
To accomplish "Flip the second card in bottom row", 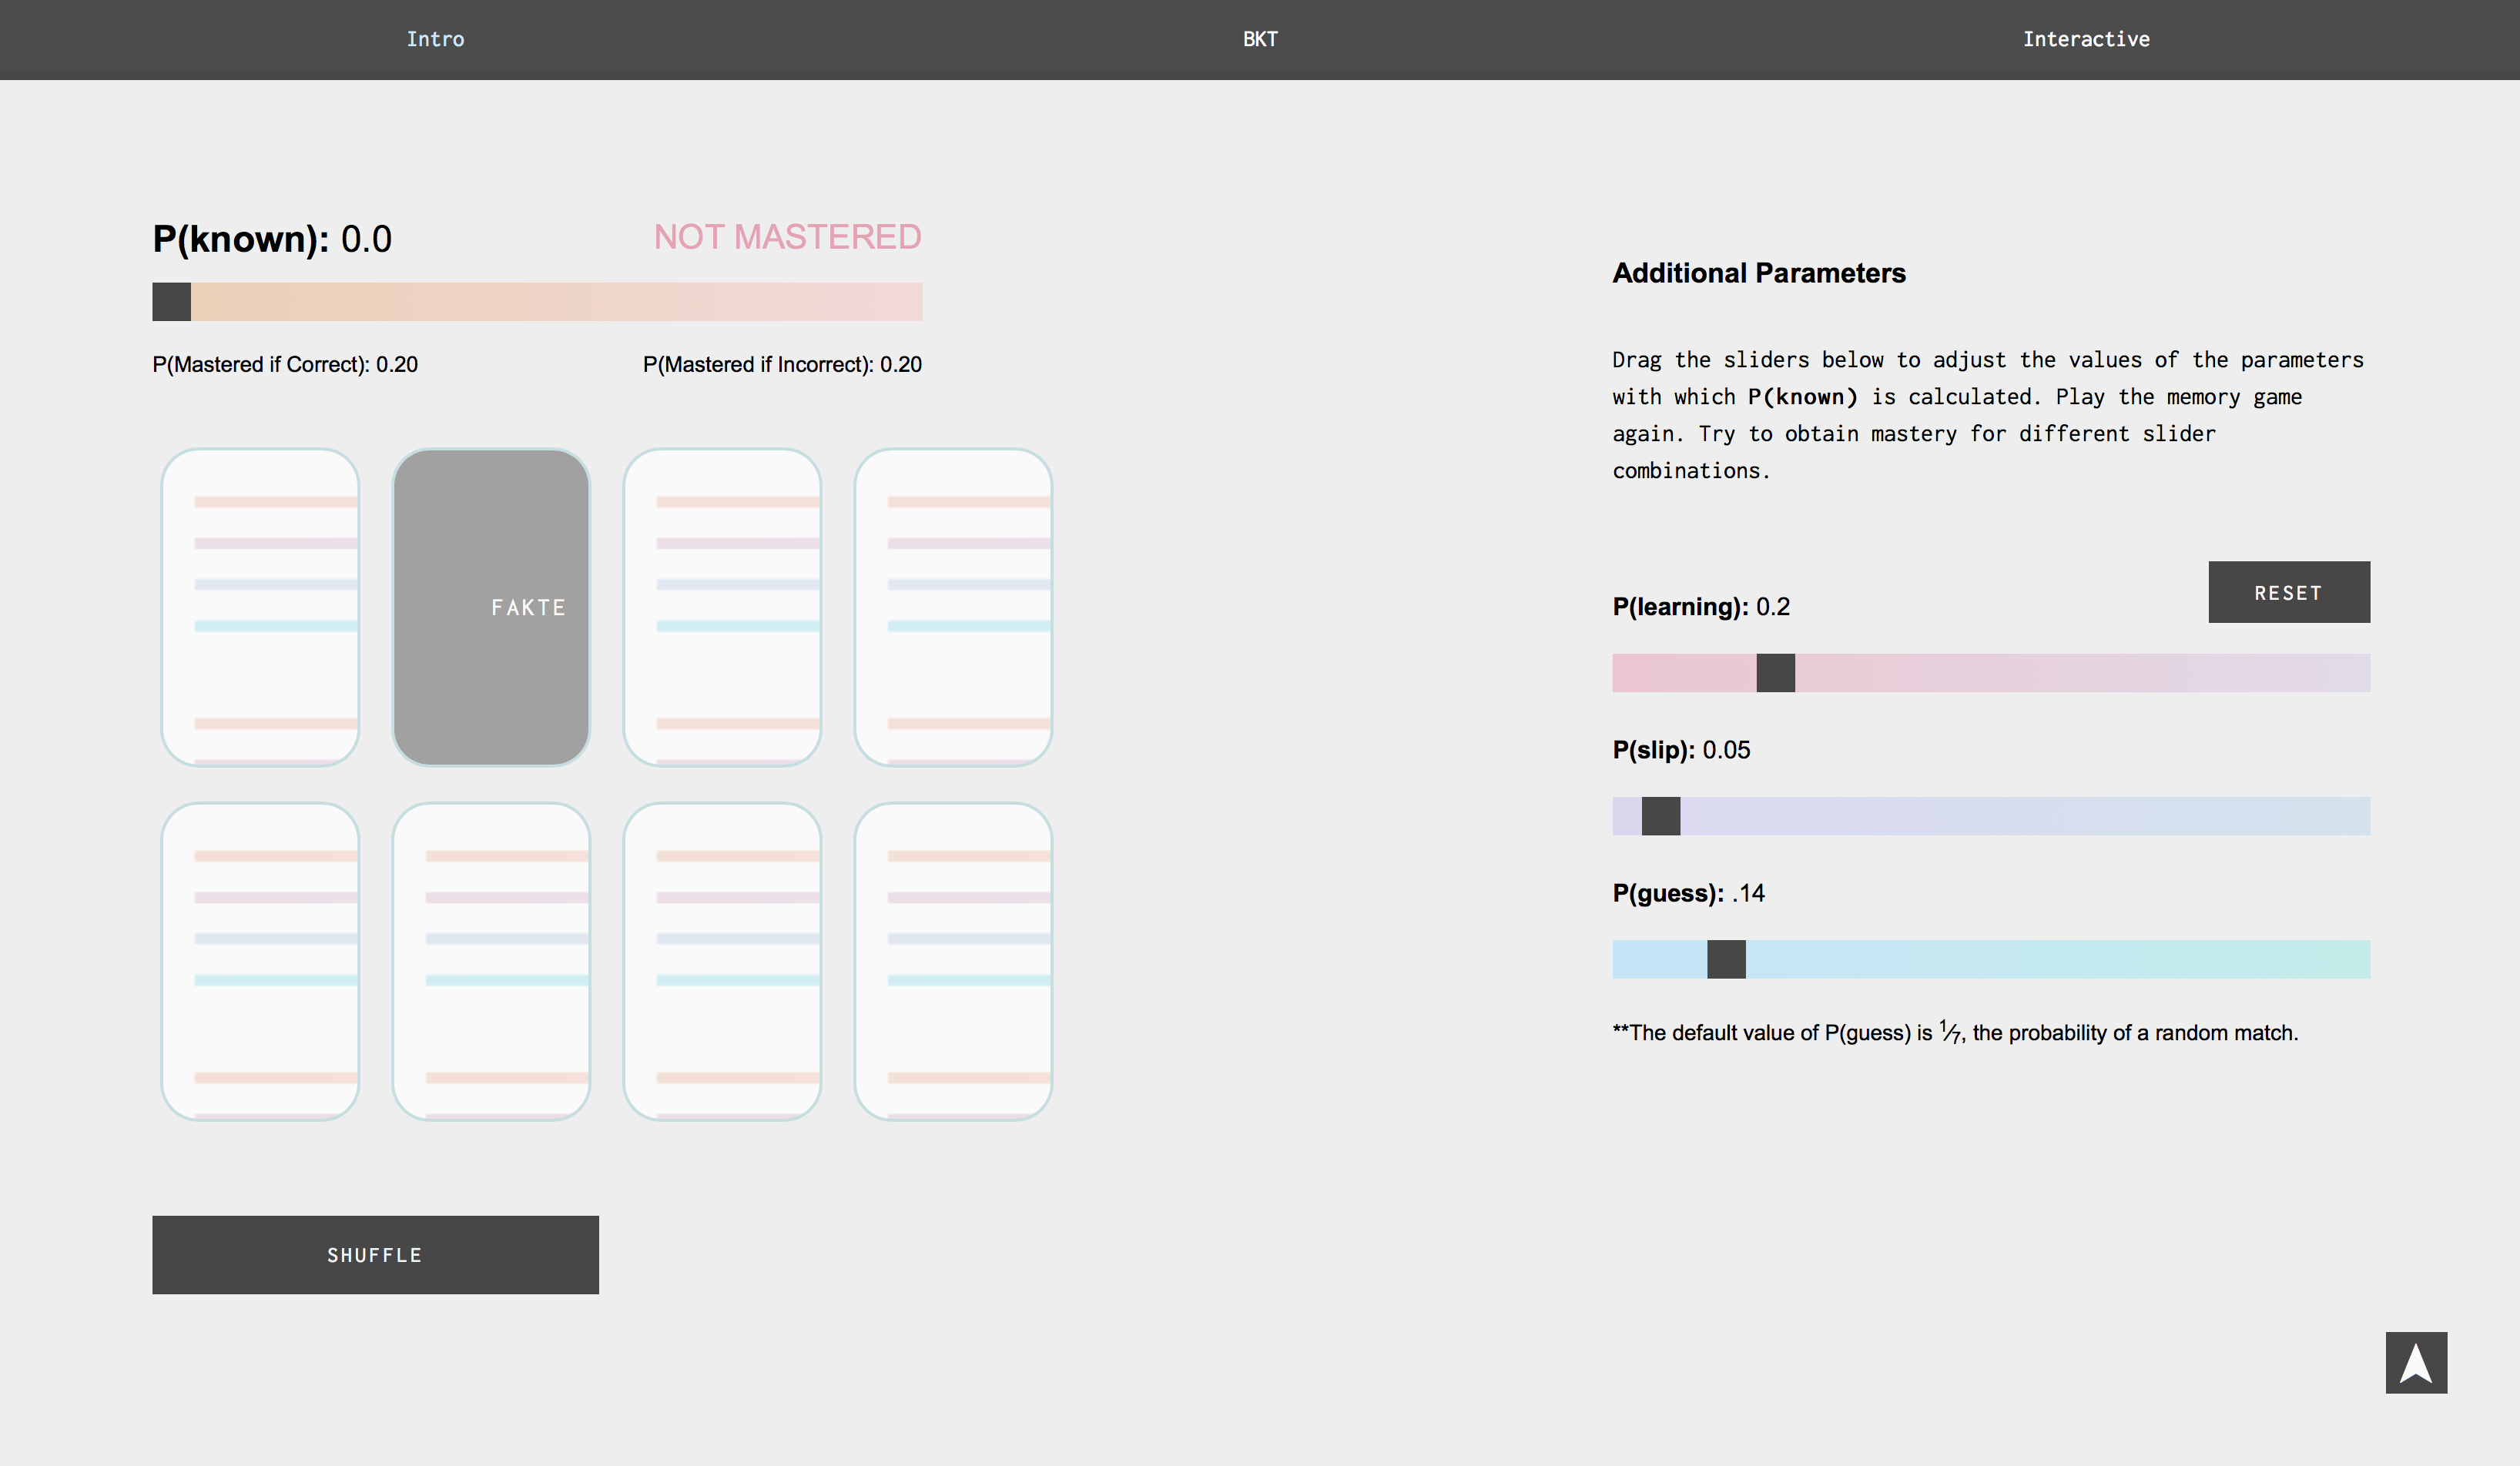I will [491, 961].
